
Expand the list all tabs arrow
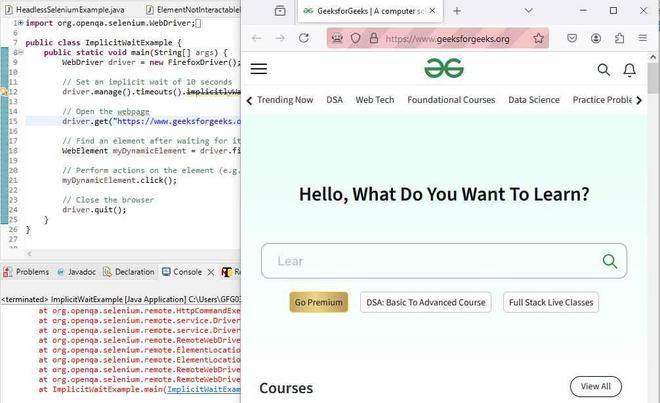click(x=528, y=11)
